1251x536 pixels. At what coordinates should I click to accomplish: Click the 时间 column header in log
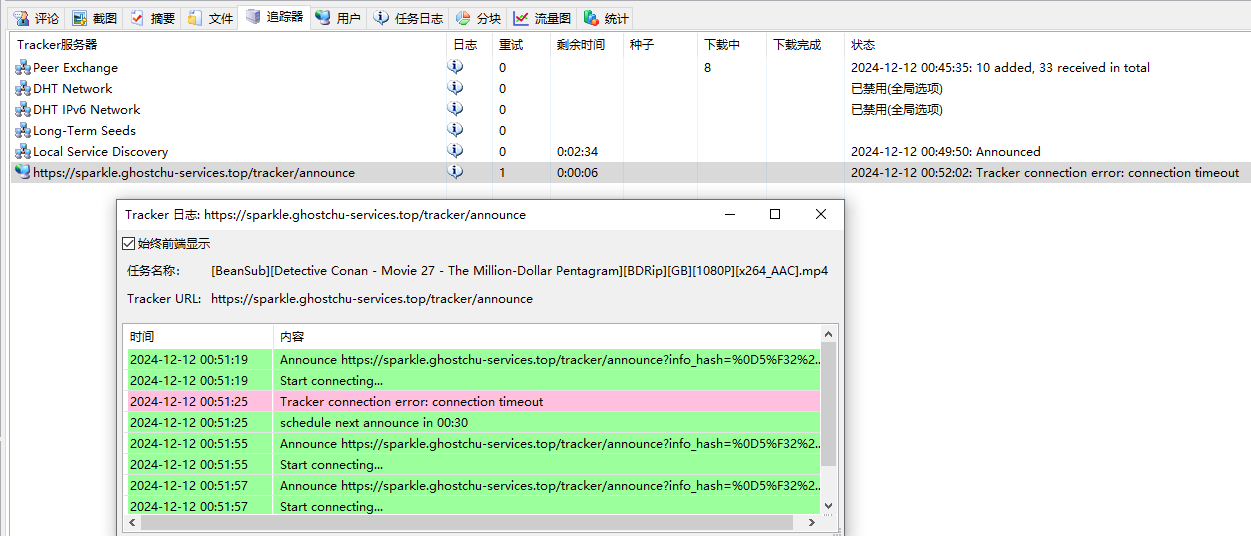pos(143,337)
